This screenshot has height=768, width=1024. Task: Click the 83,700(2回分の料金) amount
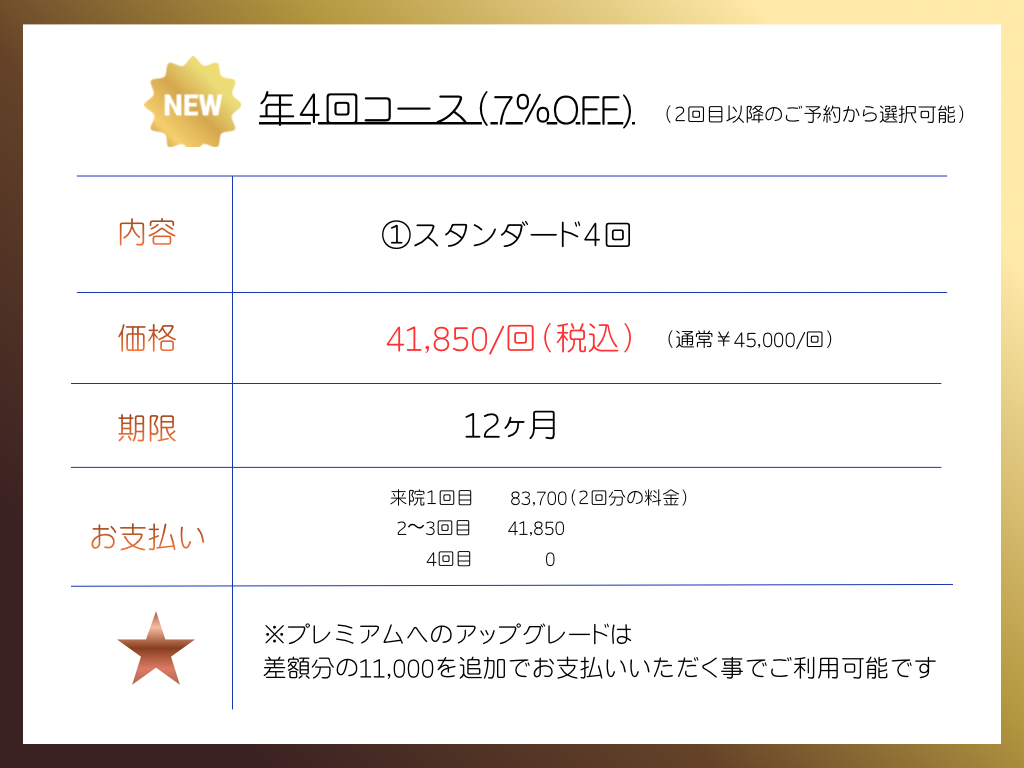click(x=599, y=498)
